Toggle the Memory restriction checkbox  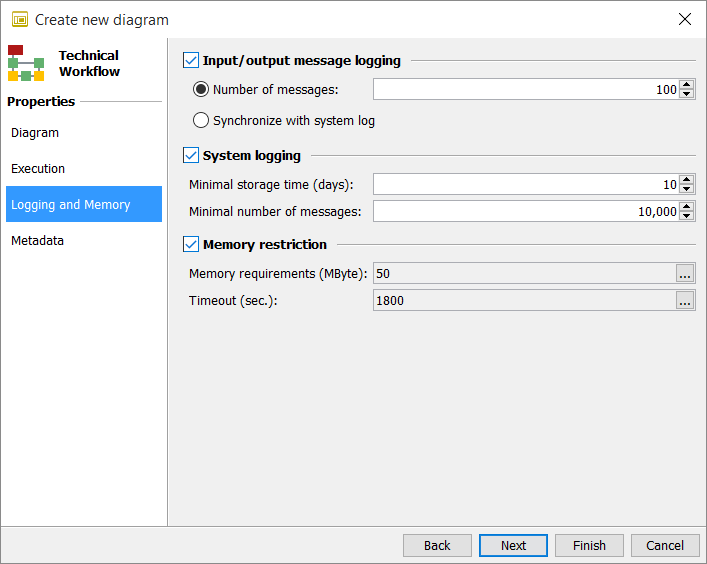pos(191,244)
